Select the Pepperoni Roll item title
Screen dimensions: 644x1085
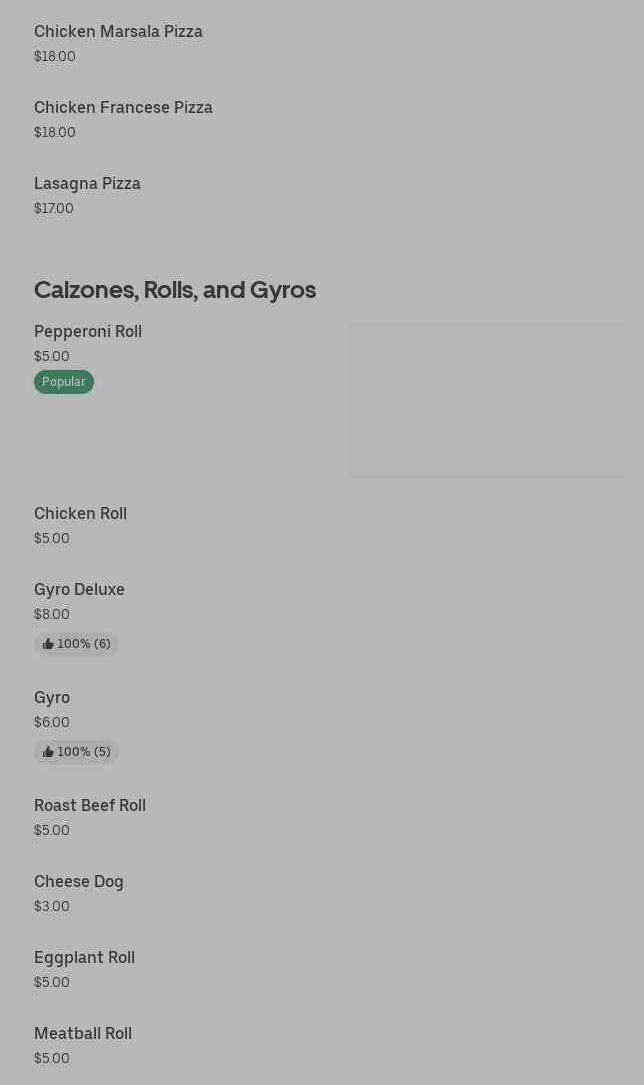[x=88, y=332]
